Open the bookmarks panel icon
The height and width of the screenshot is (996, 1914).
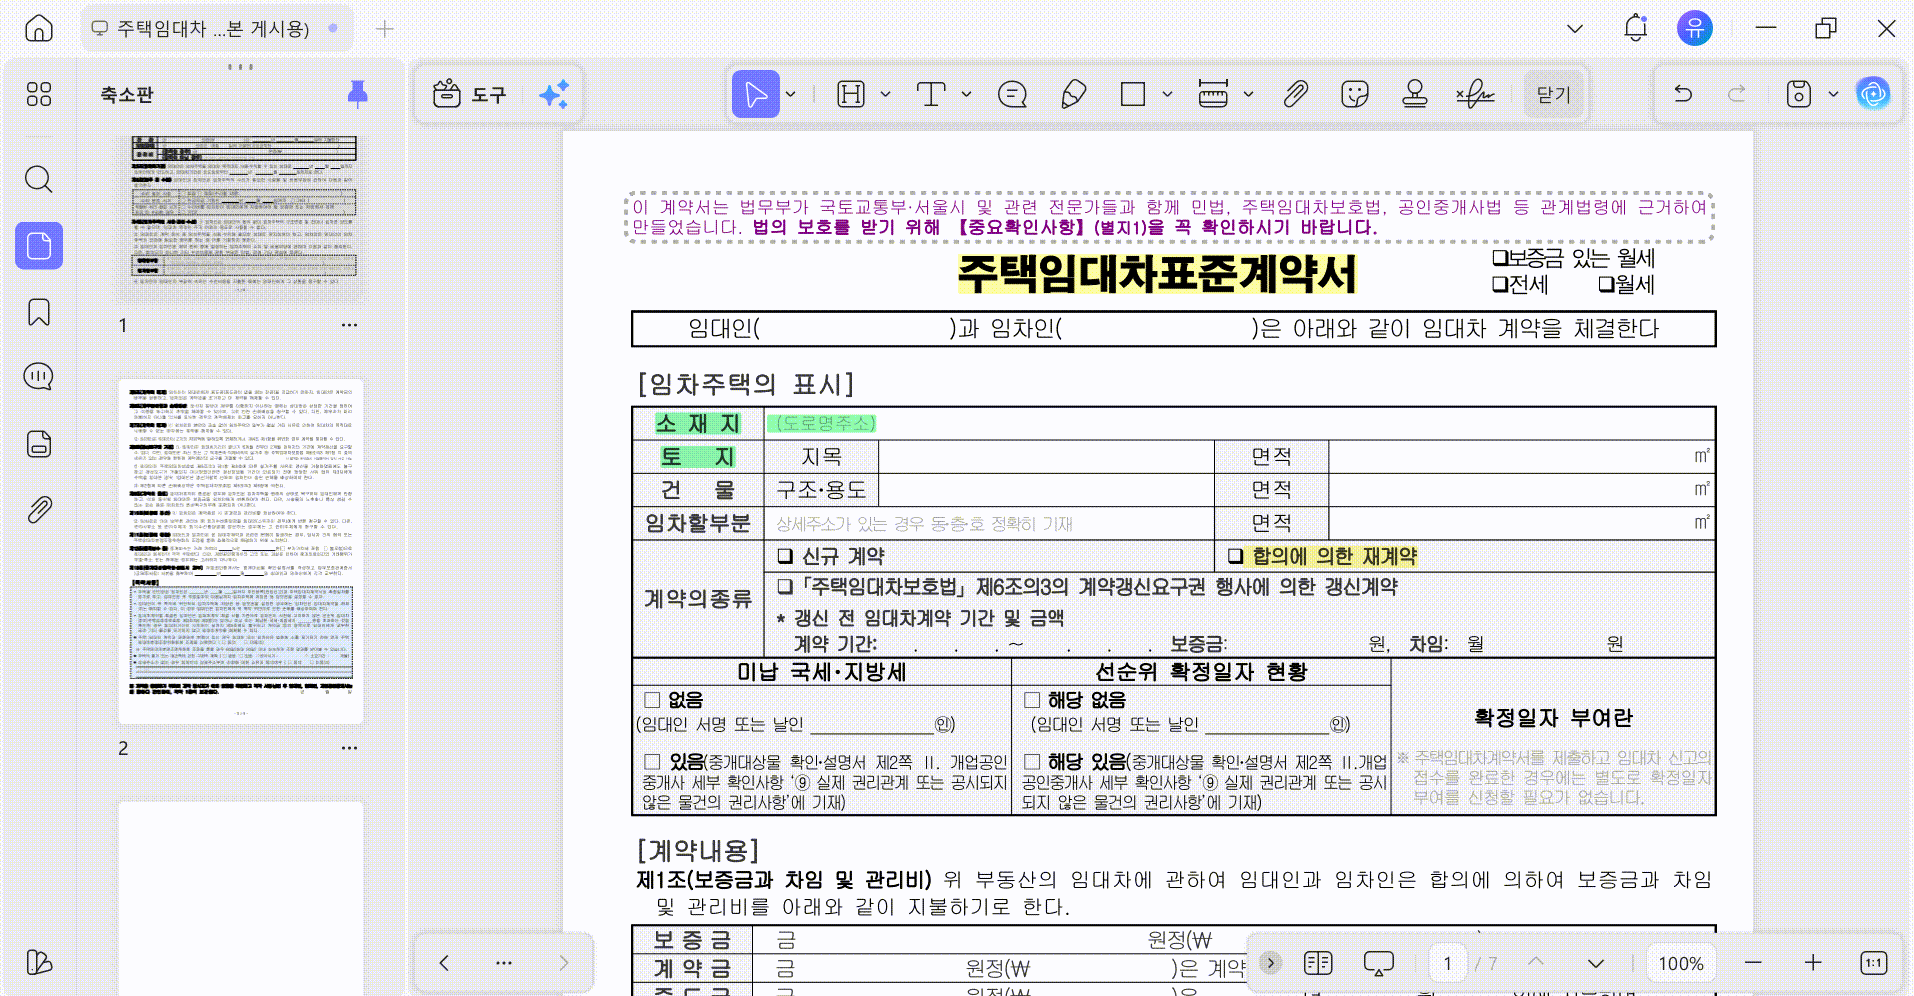pyautogui.click(x=39, y=312)
